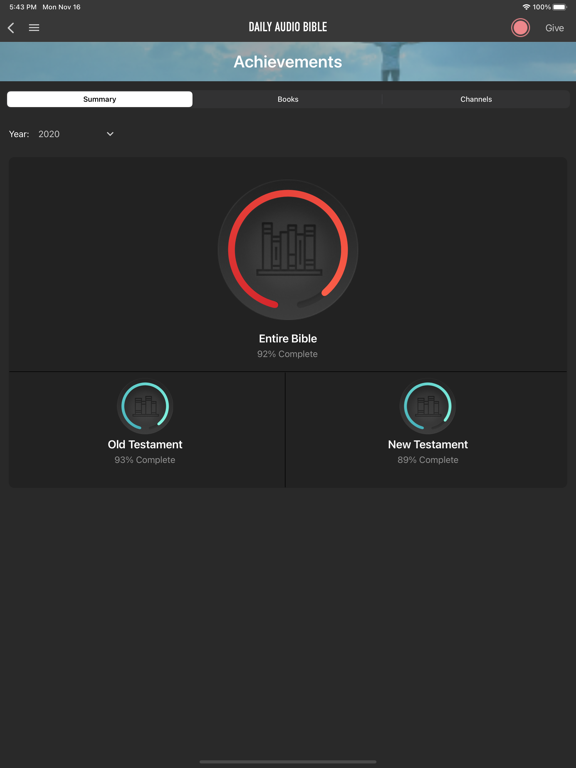This screenshot has width=576, height=768.
Task: Open the Give link
Action: pos(554,28)
